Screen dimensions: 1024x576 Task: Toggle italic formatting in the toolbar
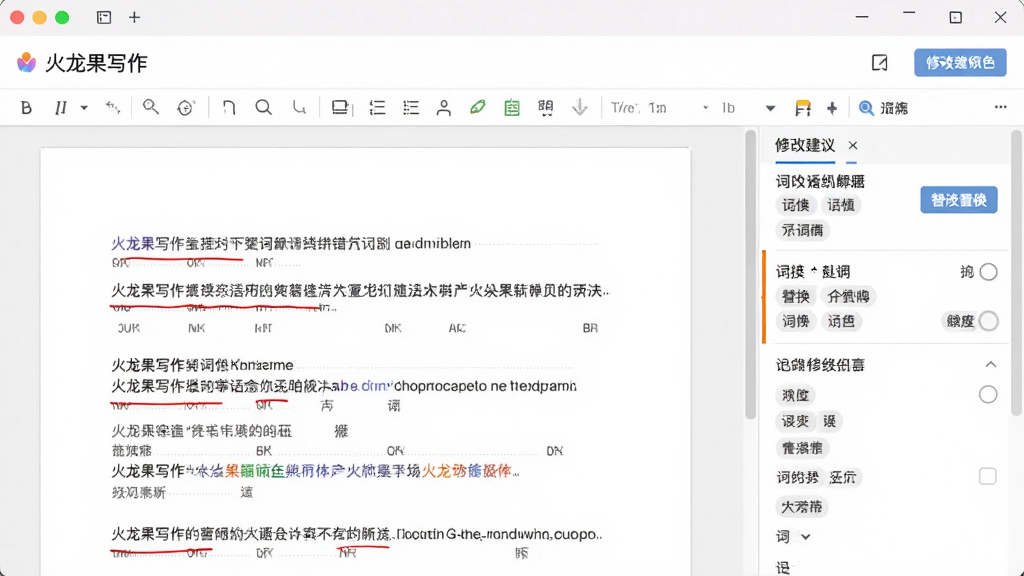[x=61, y=108]
